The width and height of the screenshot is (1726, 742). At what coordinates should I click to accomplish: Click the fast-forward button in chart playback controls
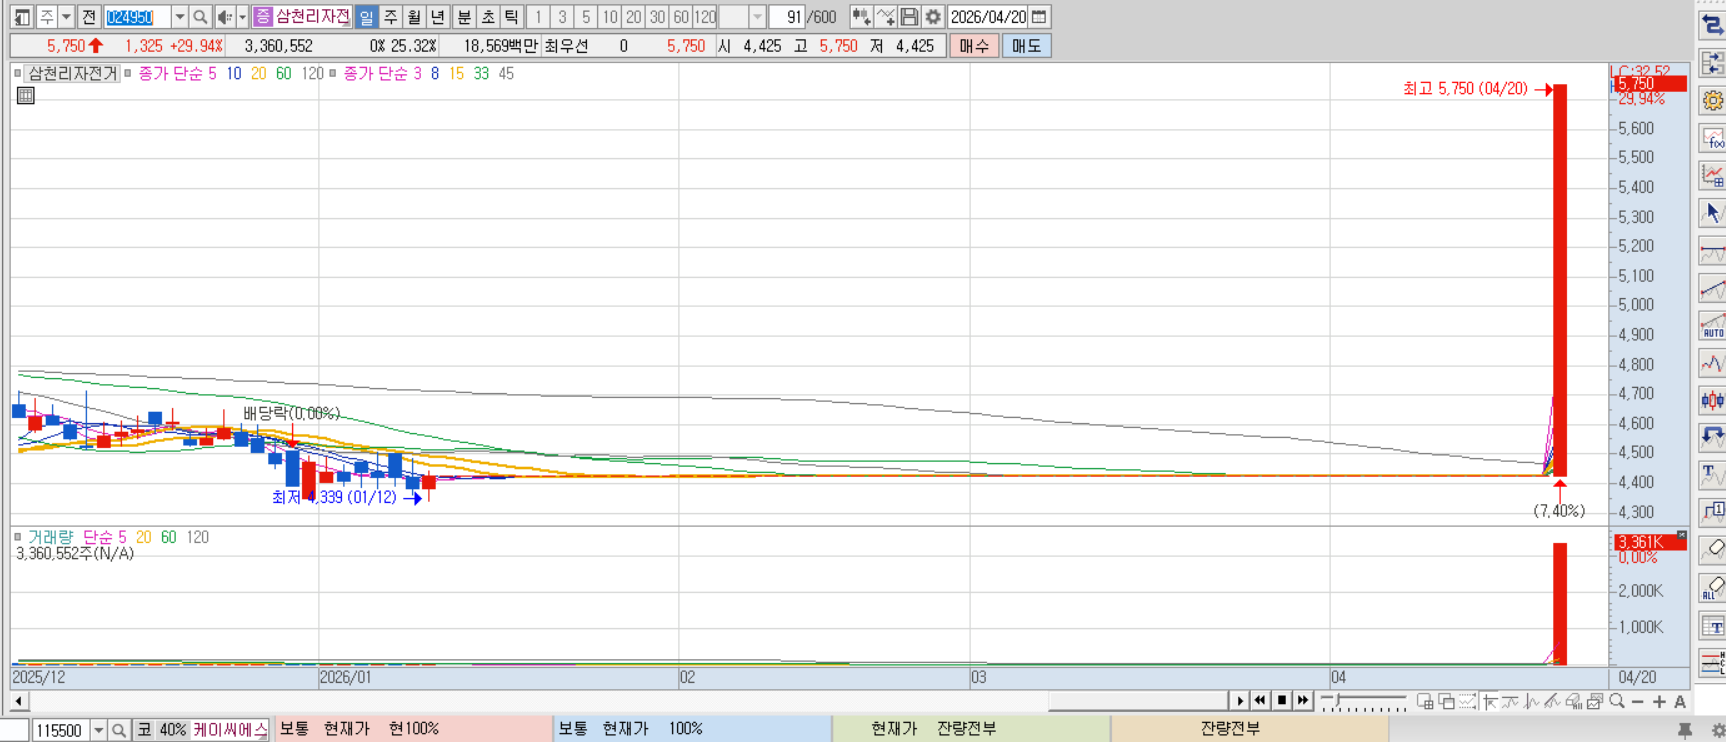point(1303,701)
